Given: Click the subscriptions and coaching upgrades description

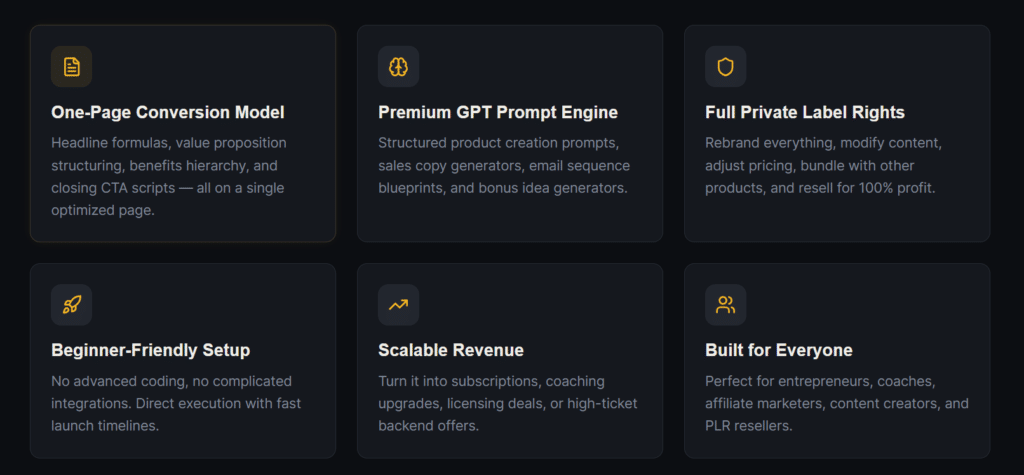Looking at the screenshot, I should (507, 403).
